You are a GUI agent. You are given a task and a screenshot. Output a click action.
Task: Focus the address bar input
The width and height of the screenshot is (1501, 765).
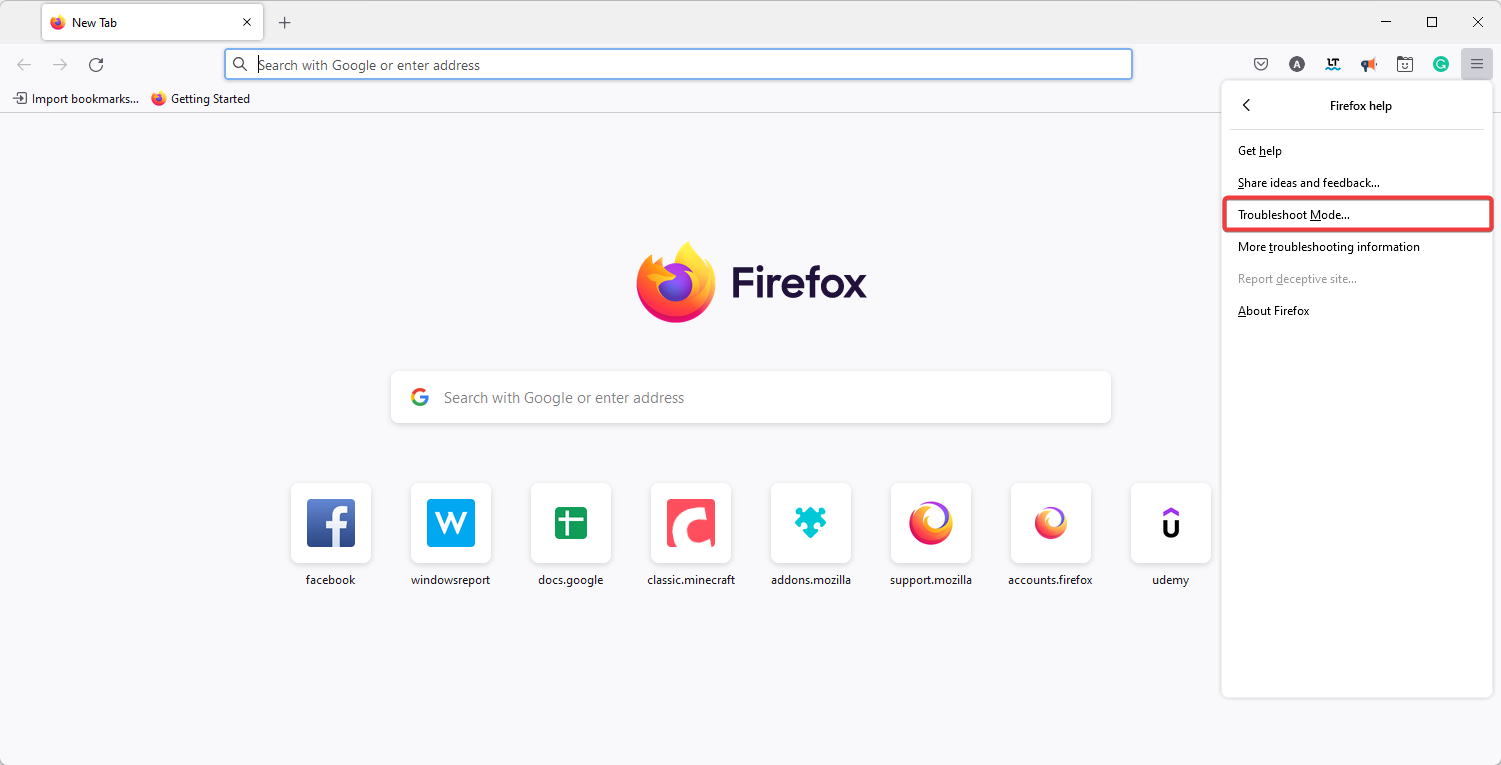tap(678, 64)
